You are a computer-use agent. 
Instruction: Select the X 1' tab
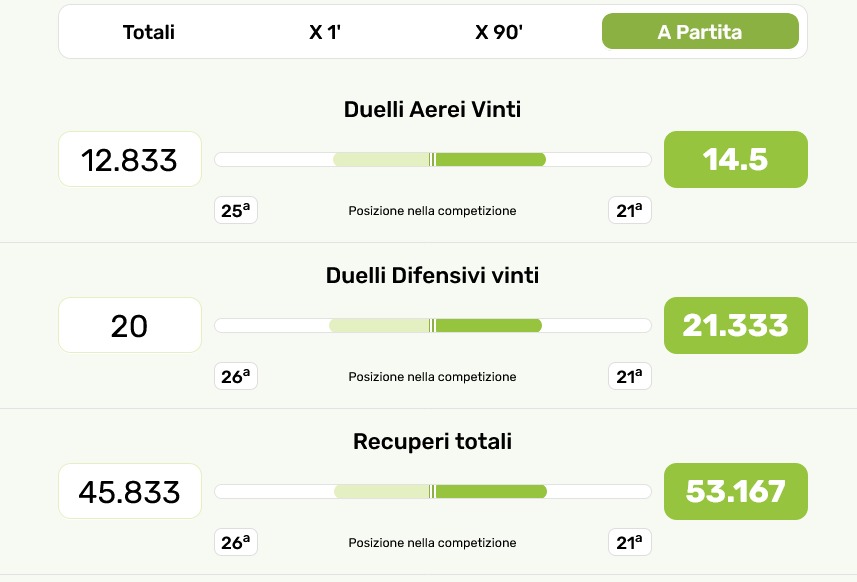click(325, 32)
